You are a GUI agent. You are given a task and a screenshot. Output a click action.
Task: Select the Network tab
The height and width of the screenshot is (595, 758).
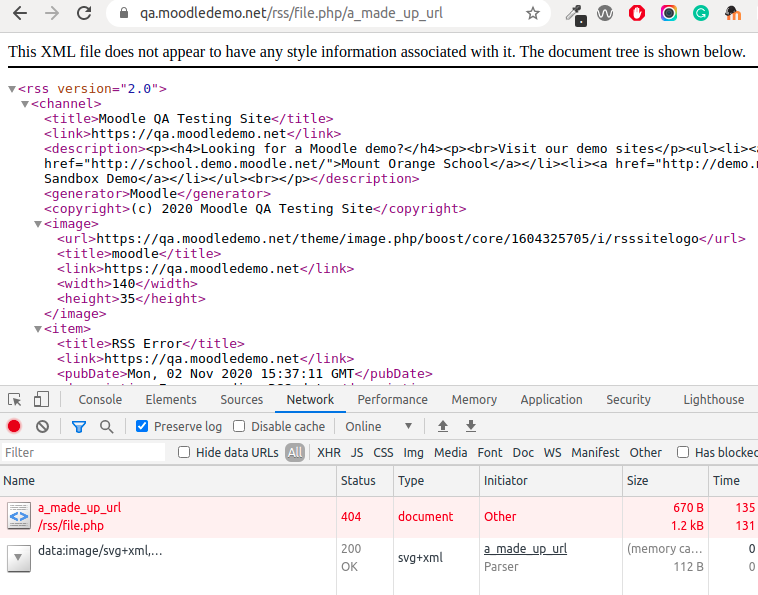pos(310,400)
